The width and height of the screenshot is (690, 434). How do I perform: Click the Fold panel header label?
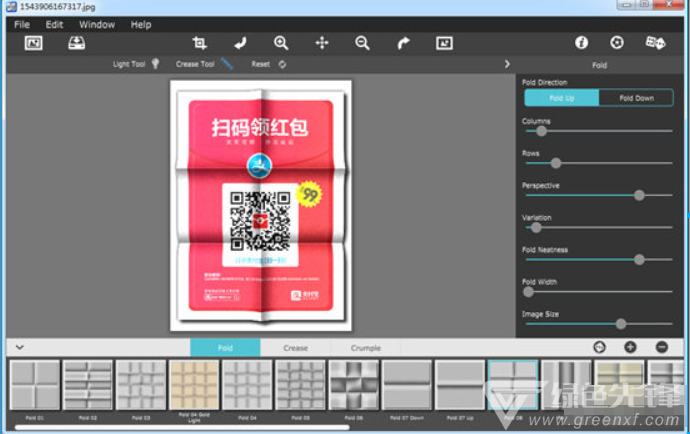pyautogui.click(x=599, y=65)
